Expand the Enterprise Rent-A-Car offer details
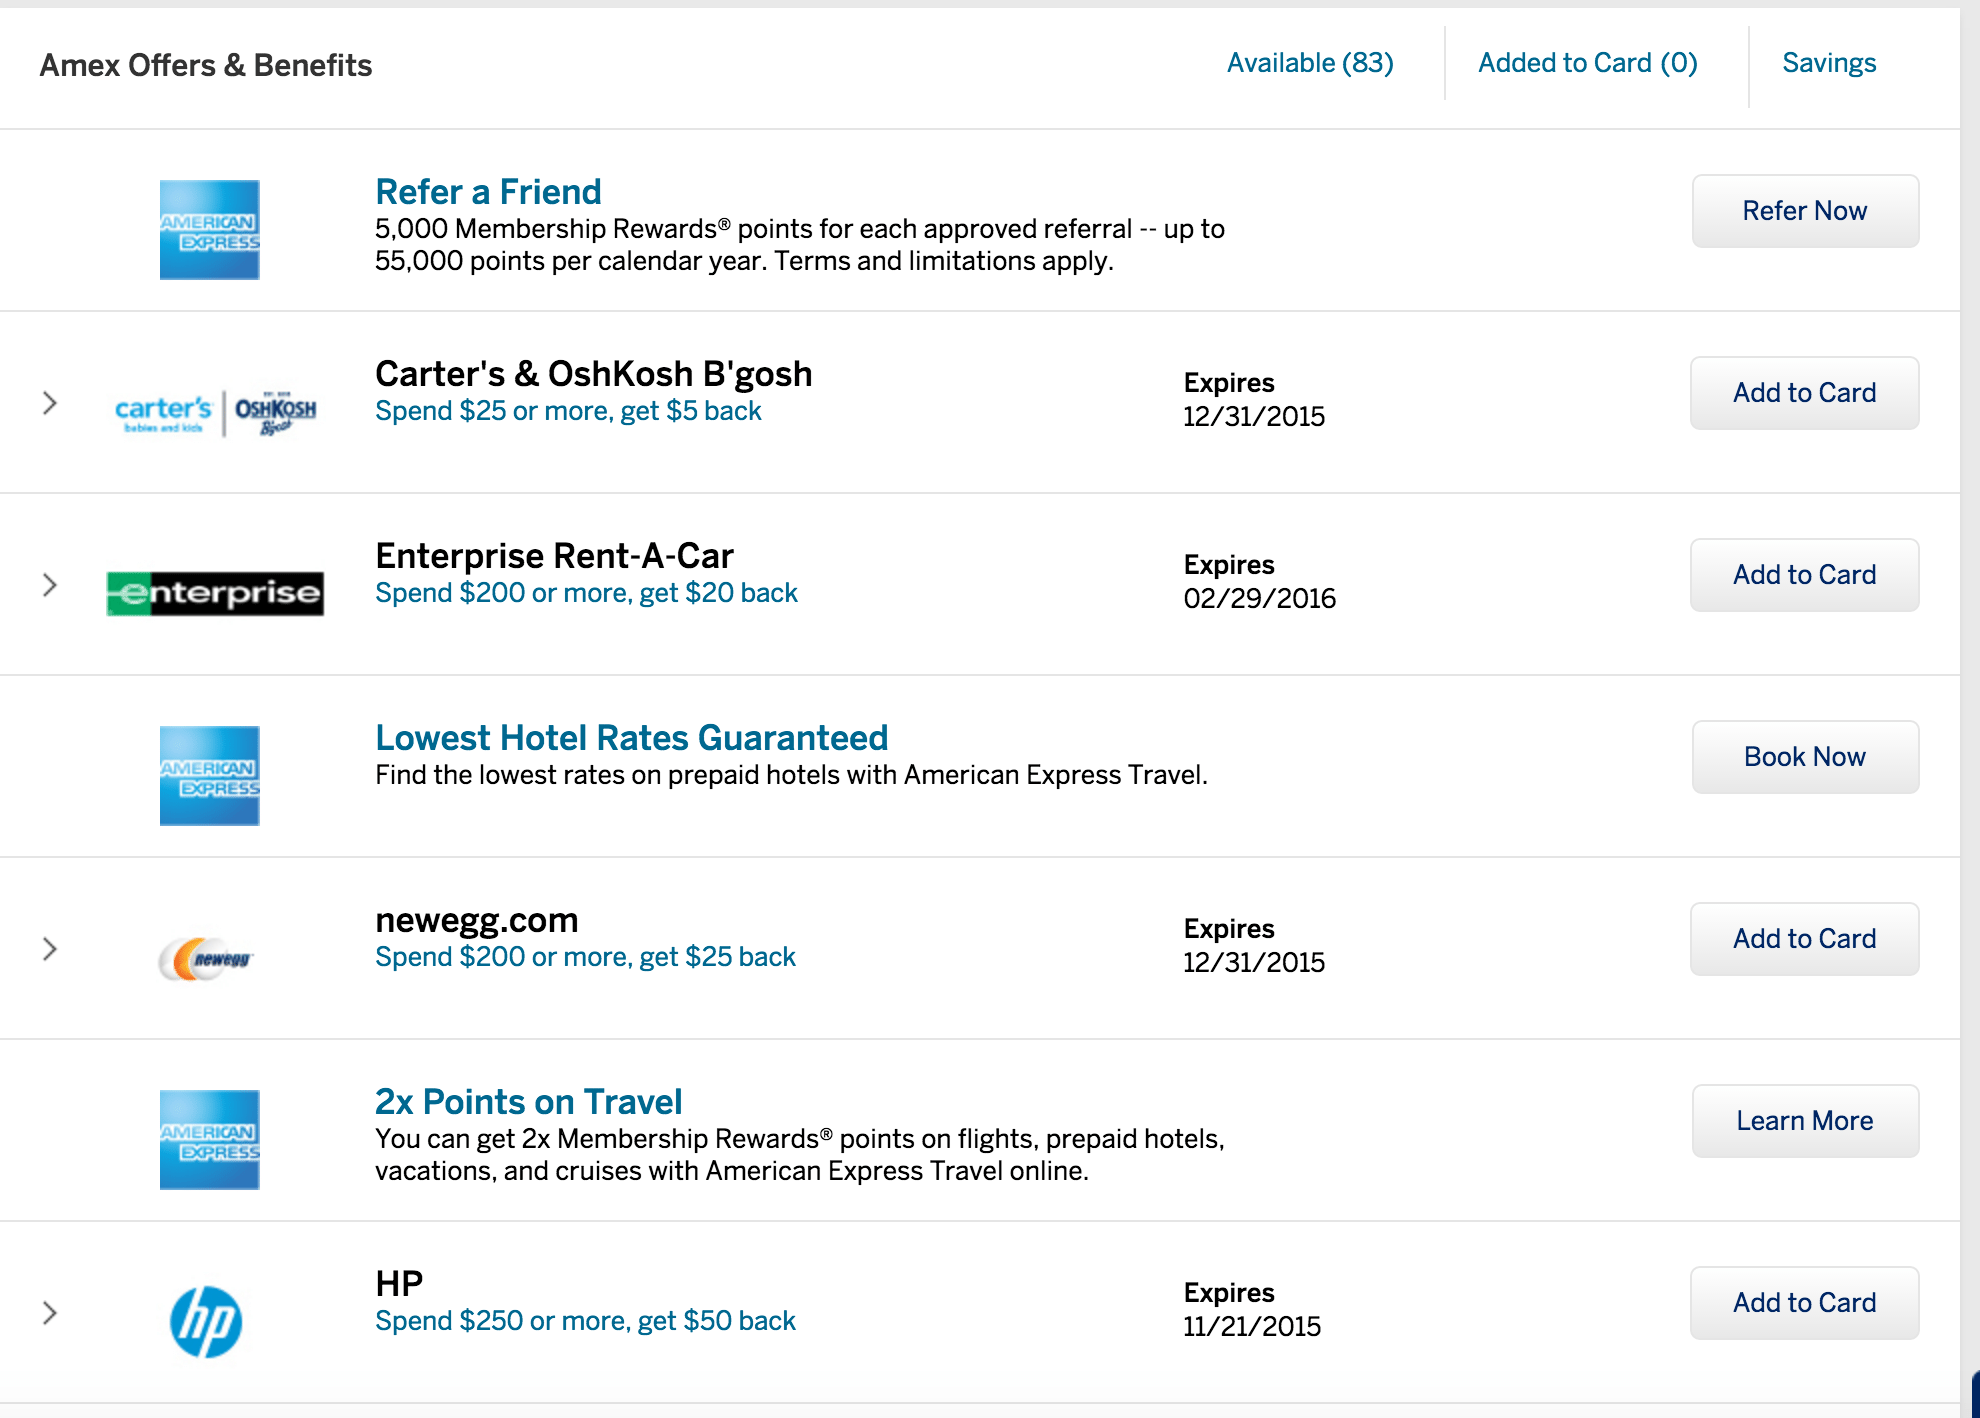Viewport: 1980px width, 1418px height. (x=49, y=585)
